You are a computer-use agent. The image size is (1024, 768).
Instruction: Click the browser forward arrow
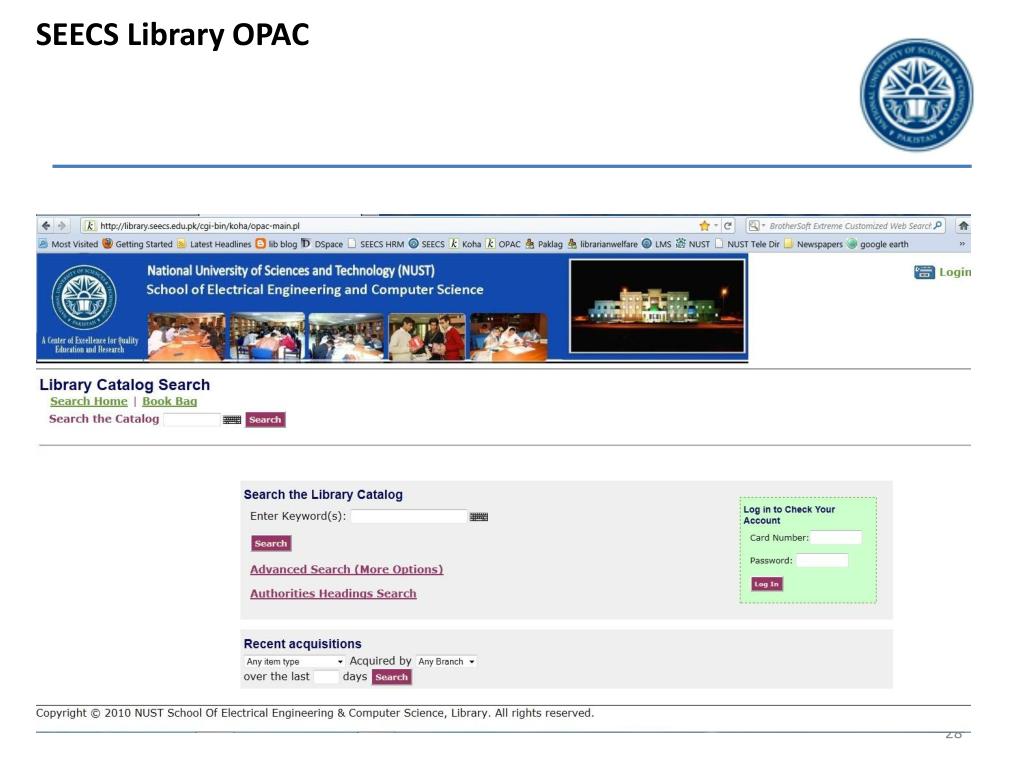(x=62, y=226)
